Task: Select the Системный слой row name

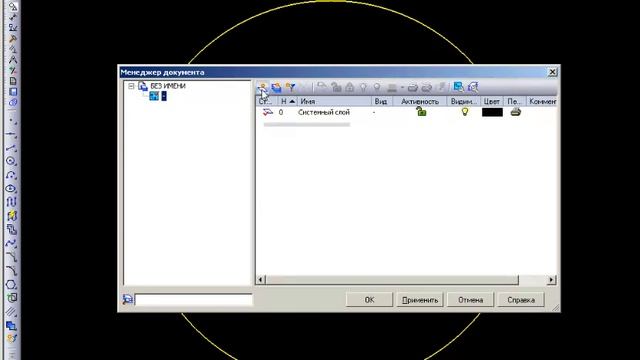Action: pyautogui.click(x=324, y=112)
